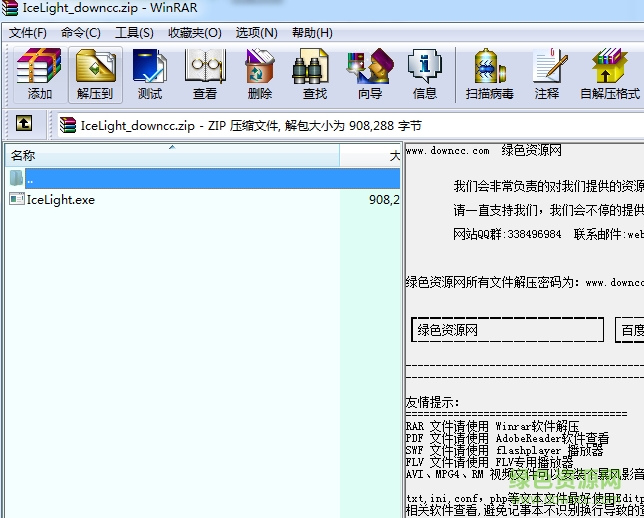Open the 文件(F) menu

[x=28, y=32]
